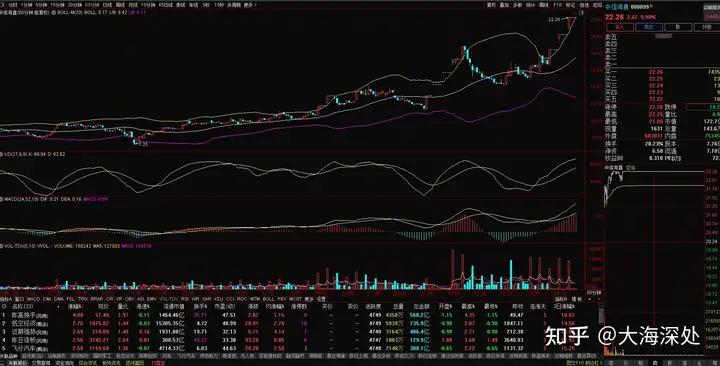Viewport: 720px width, 366px height.
Task: Sort table by 现价 column header
Action: click(x=103, y=306)
